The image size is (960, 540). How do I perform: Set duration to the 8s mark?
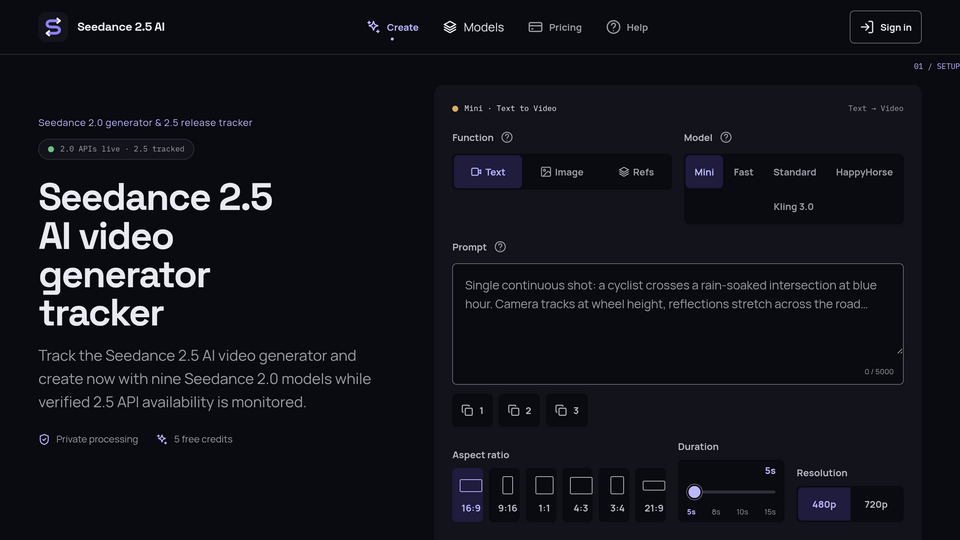[x=716, y=512]
